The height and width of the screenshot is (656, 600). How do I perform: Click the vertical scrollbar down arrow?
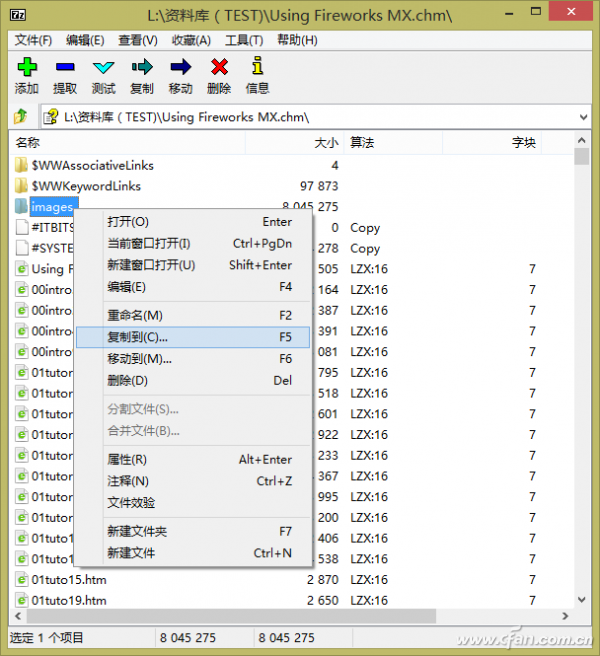[582, 600]
